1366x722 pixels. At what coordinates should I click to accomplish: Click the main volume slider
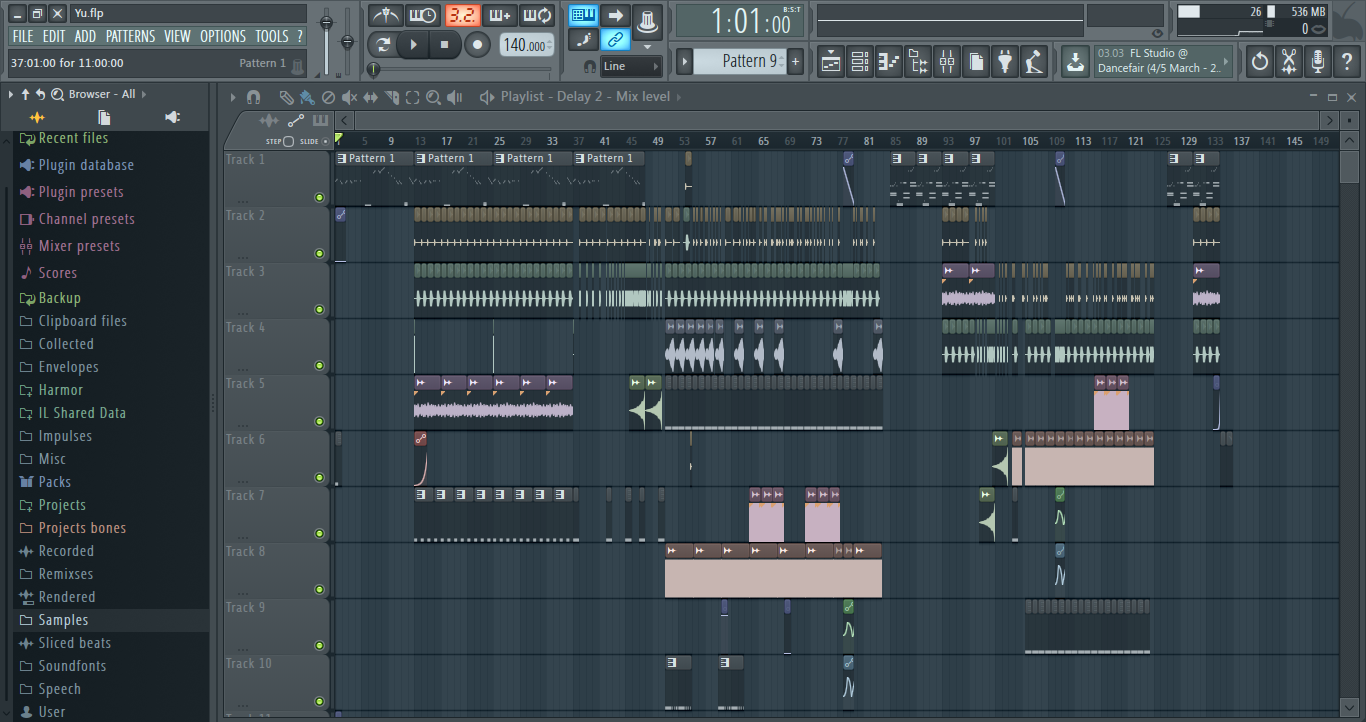coord(326,40)
